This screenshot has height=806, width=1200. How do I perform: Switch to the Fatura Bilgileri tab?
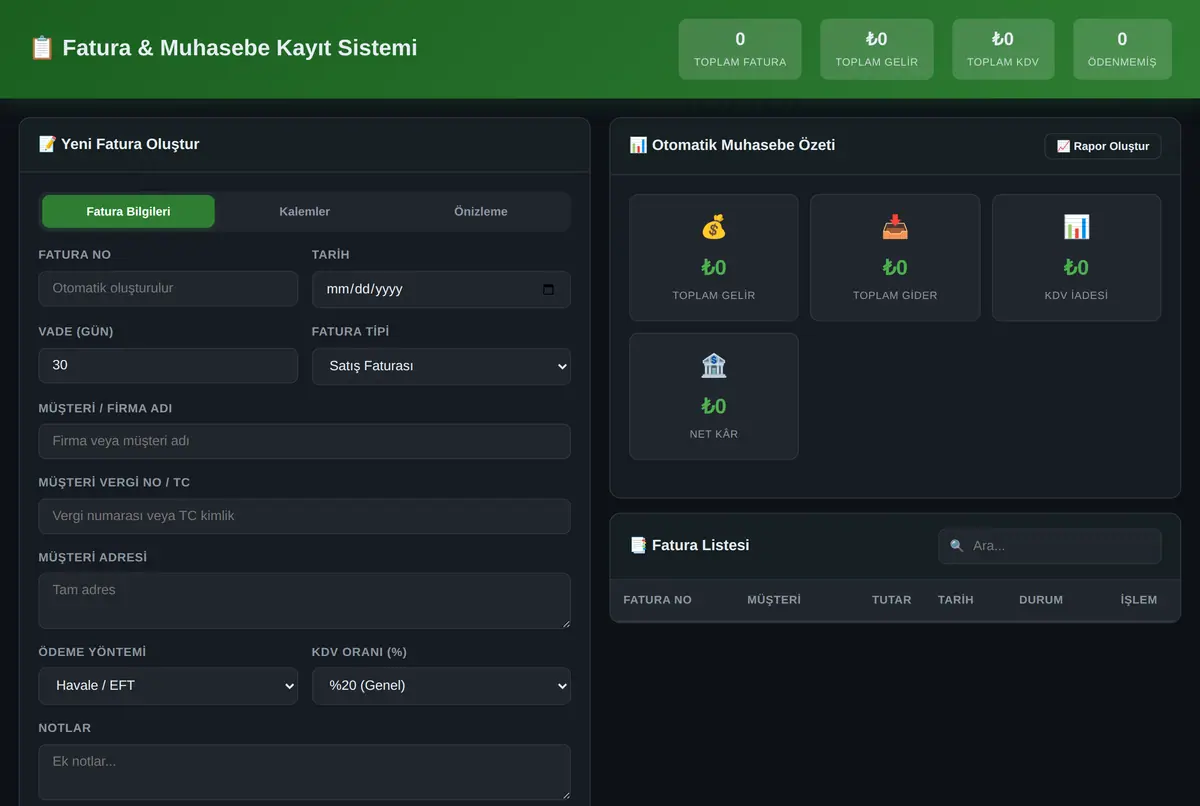tap(128, 212)
